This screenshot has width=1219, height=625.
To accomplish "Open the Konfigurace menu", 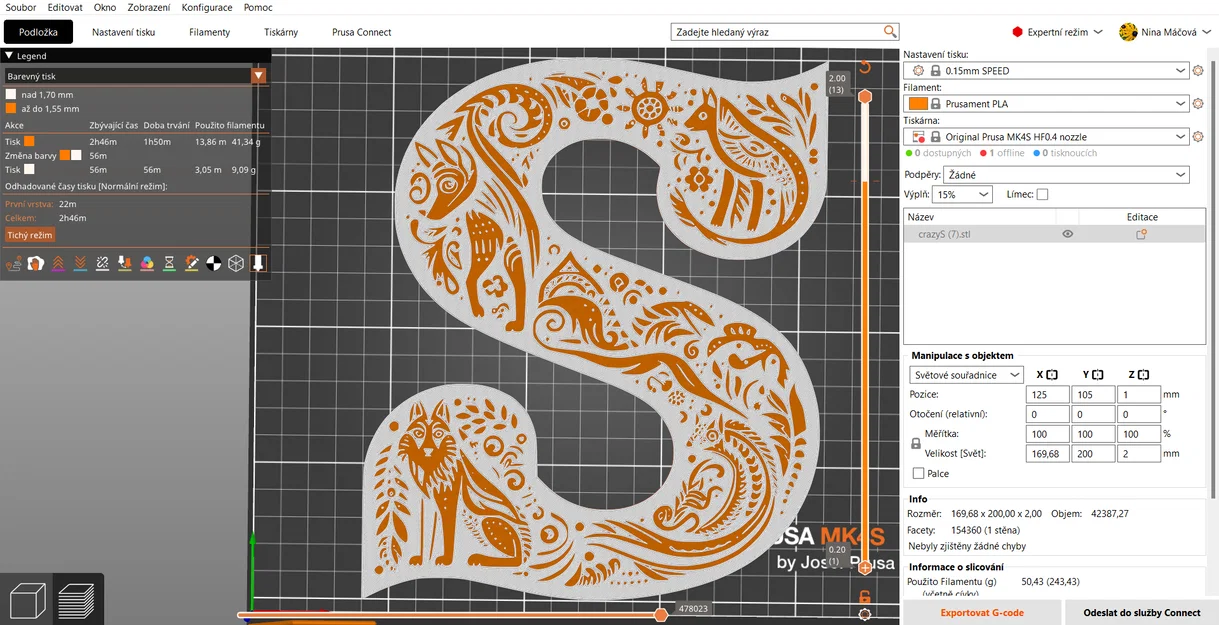I will (x=207, y=7).
